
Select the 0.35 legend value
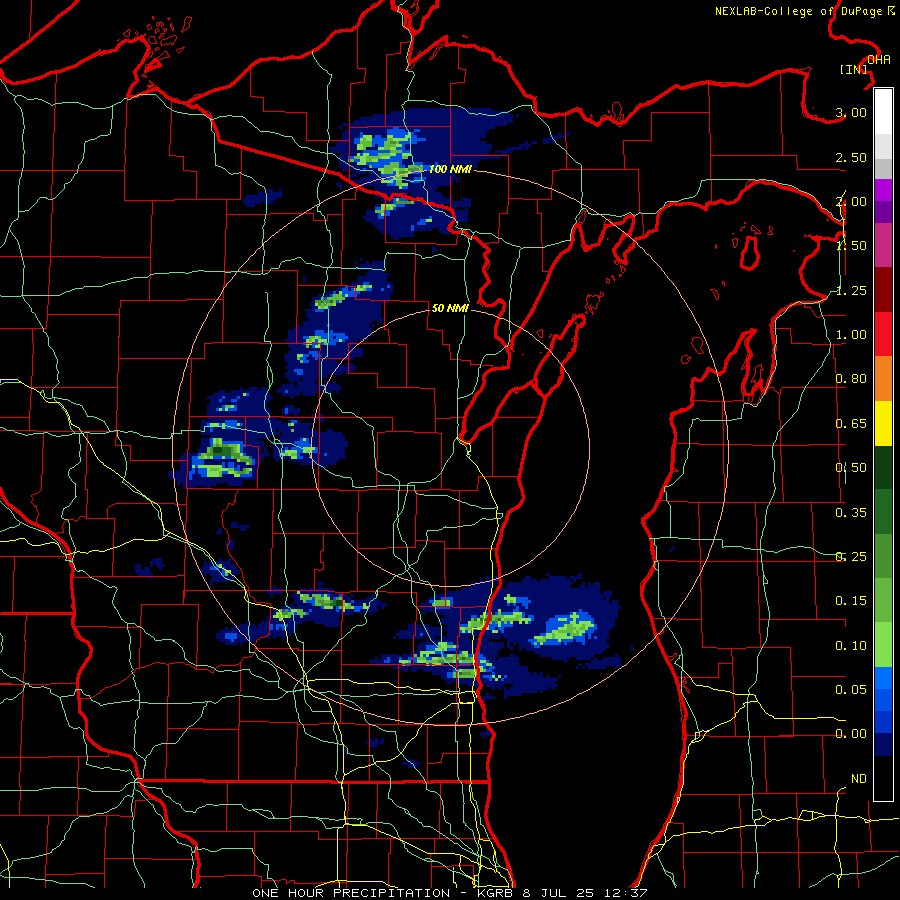pos(851,513)
